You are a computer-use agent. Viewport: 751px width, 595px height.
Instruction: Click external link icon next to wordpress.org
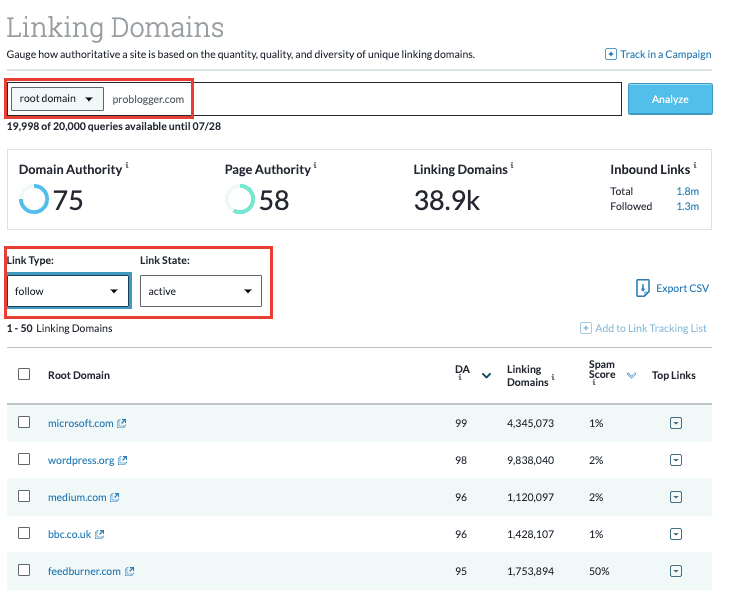point(123,461)
